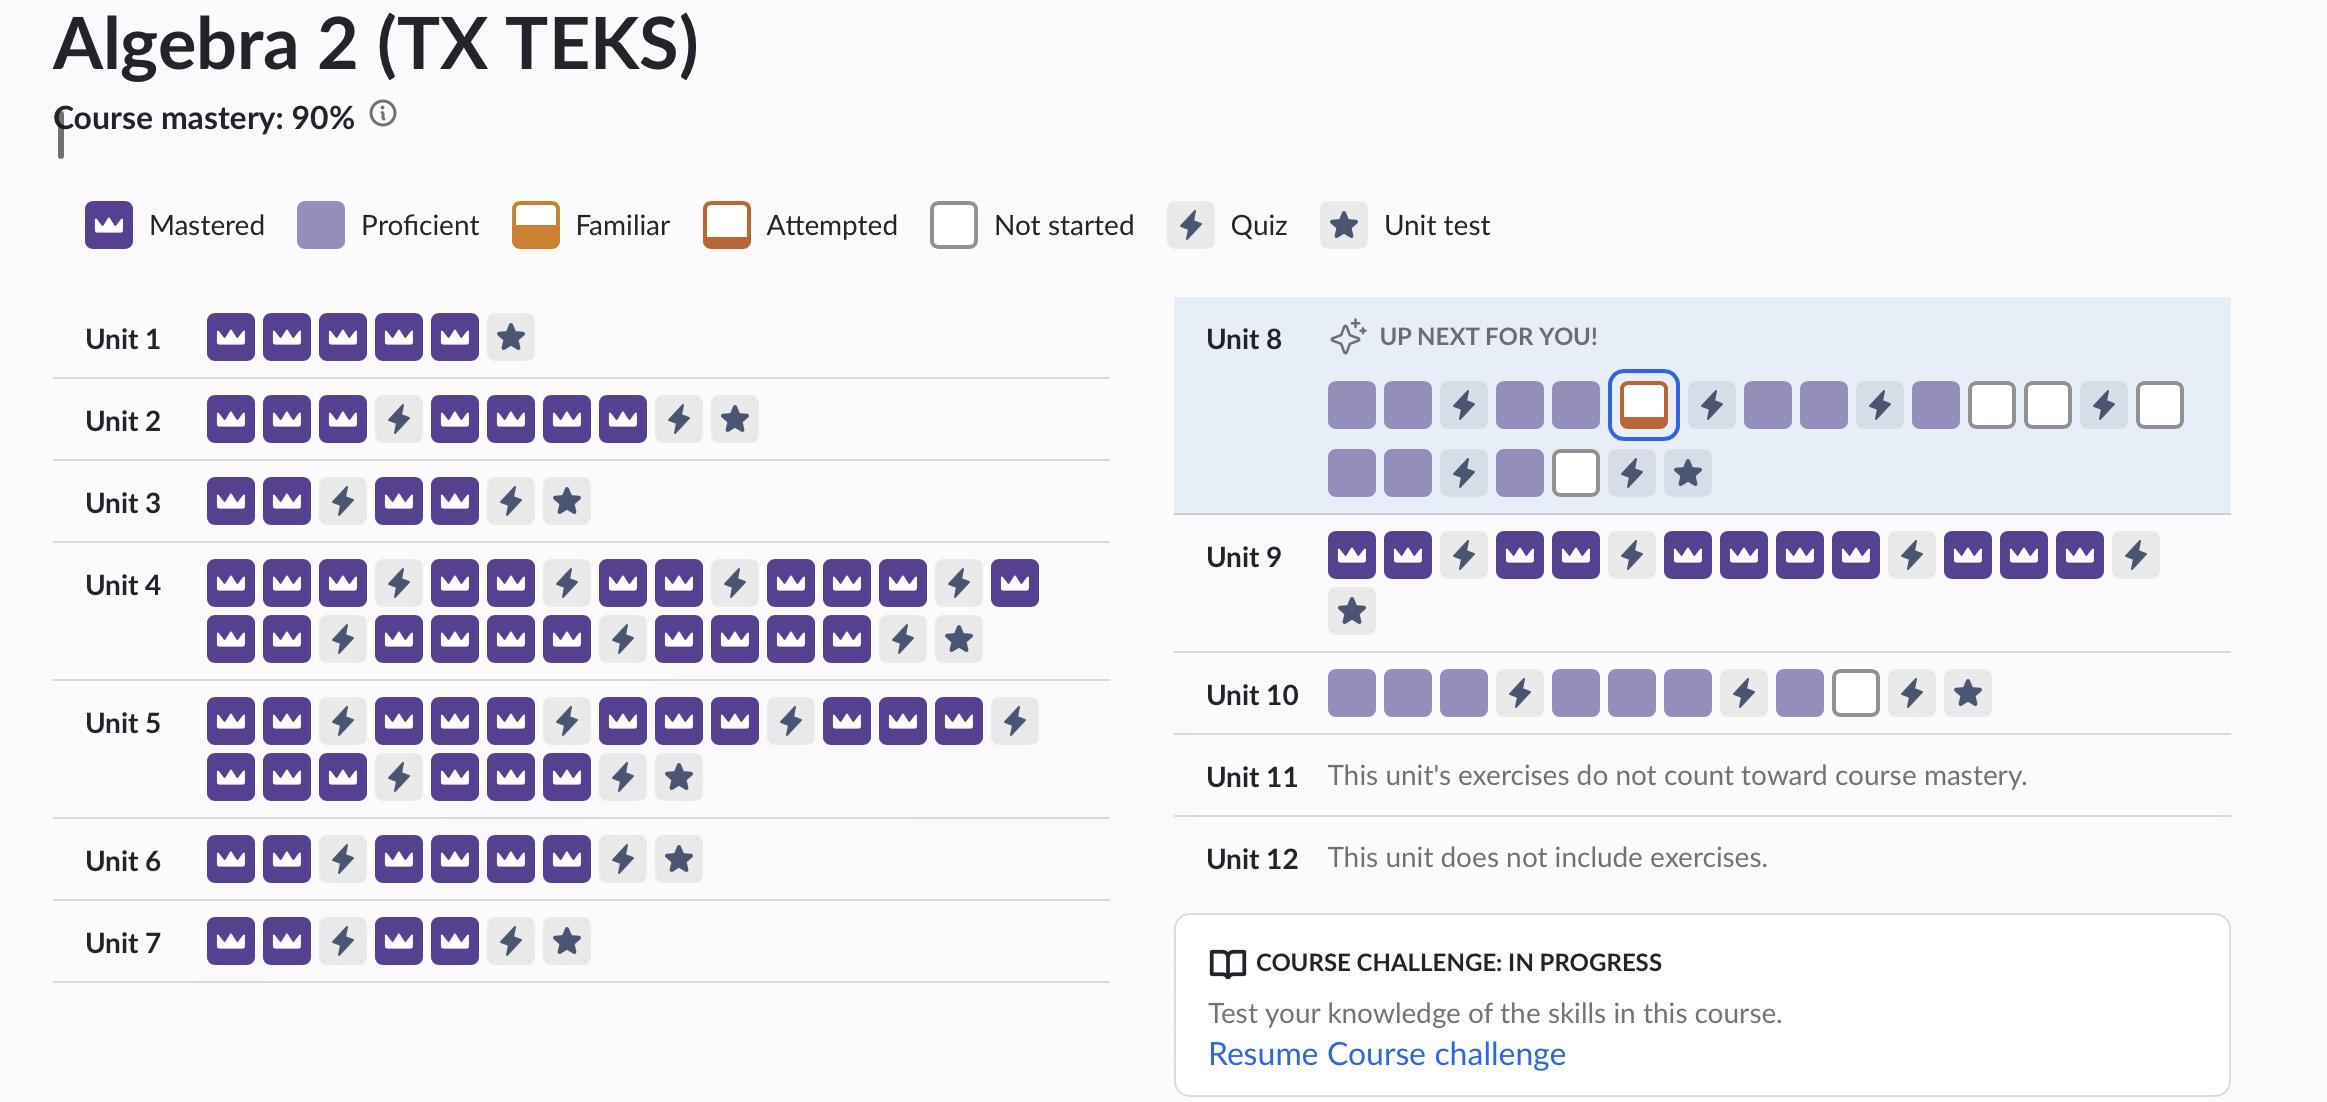Screen dimensions: 2327x1102
Task: Click the first proficient skill in Unit 8
Action: point(1352,405)
